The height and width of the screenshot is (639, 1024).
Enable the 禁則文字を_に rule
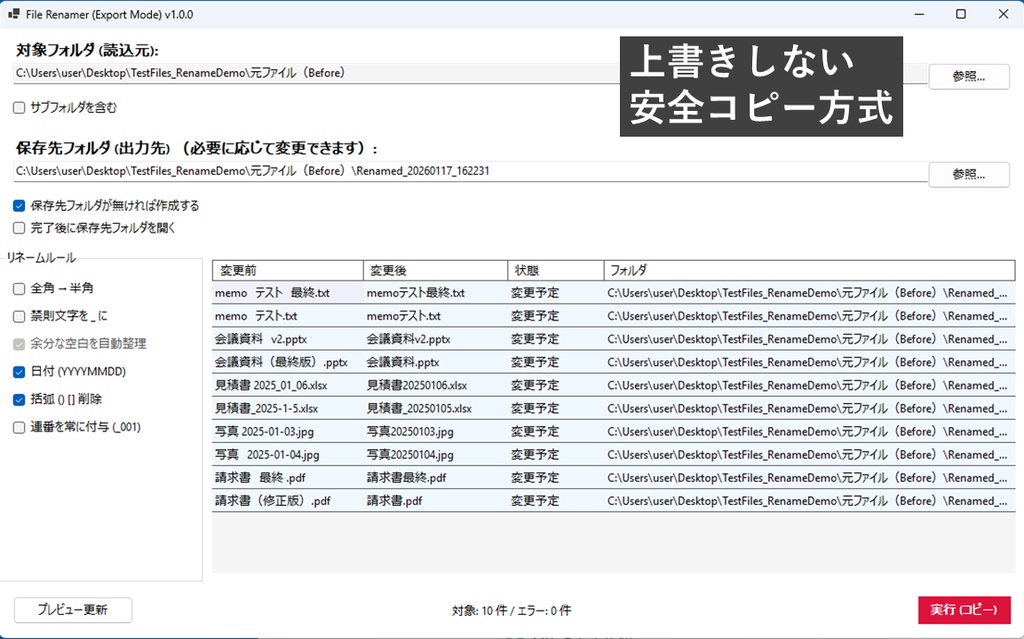click(x=17, y=316)
